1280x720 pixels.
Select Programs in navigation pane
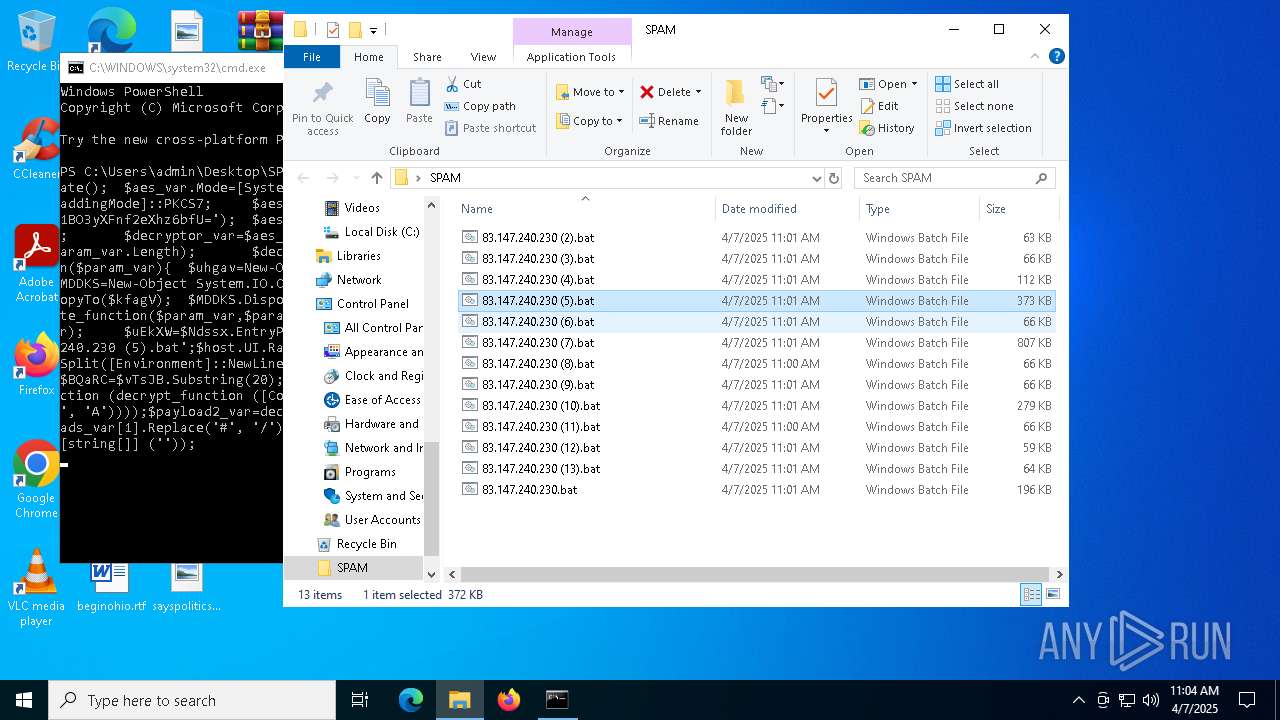tap(360, 472)
